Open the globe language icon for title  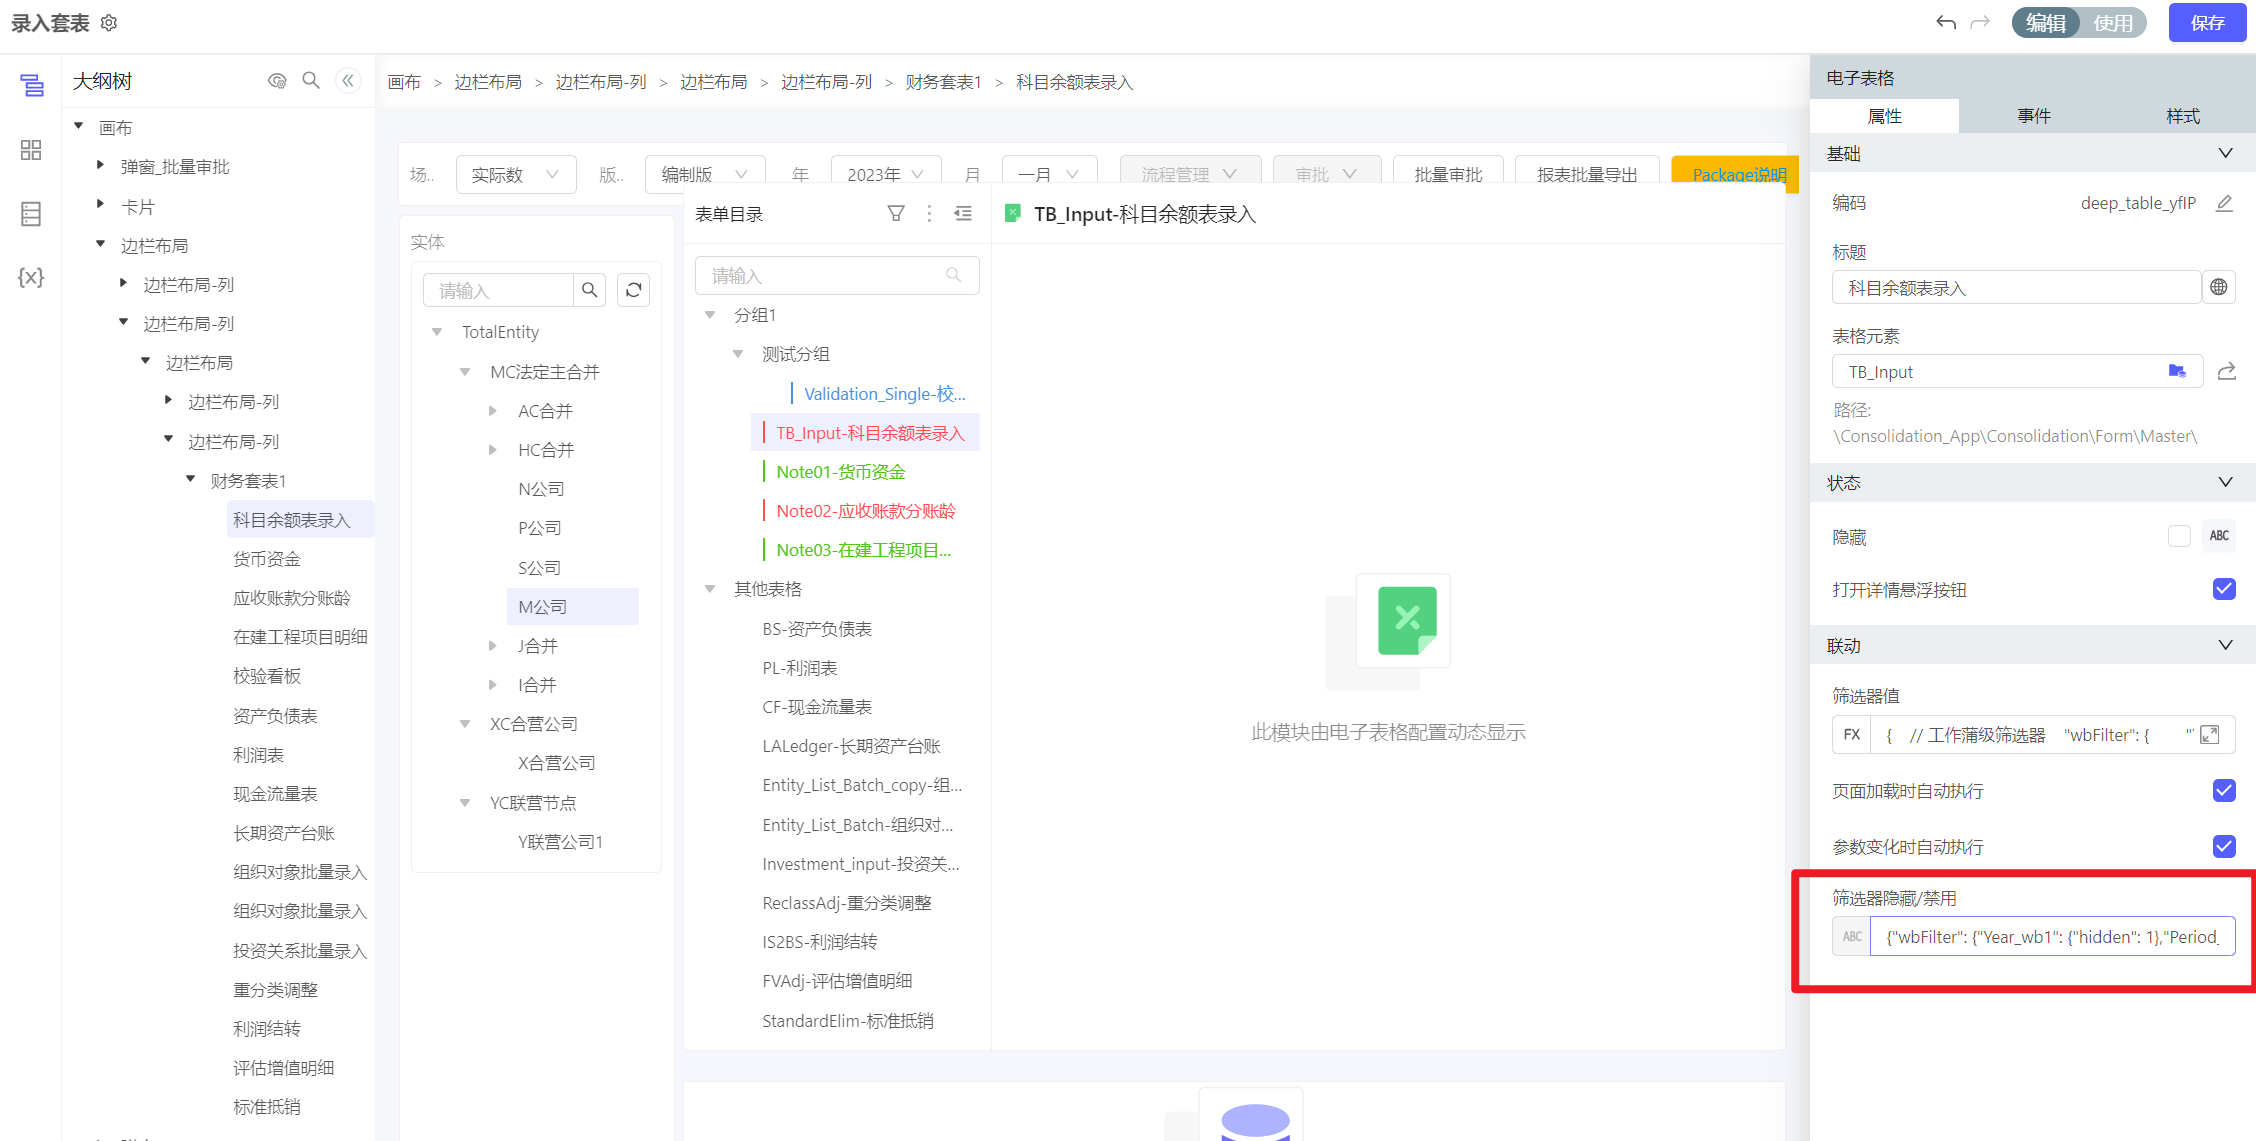(2219, 288)
